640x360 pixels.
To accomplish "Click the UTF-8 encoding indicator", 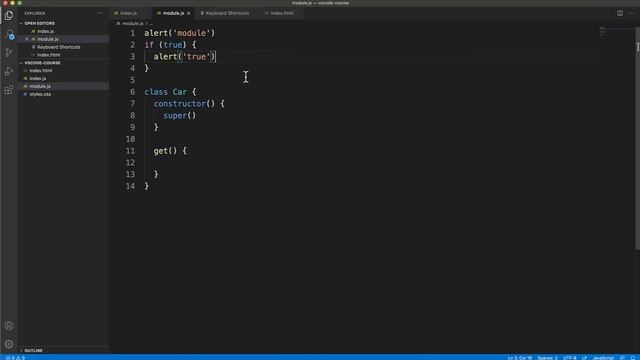I will [x=569, y=358].
